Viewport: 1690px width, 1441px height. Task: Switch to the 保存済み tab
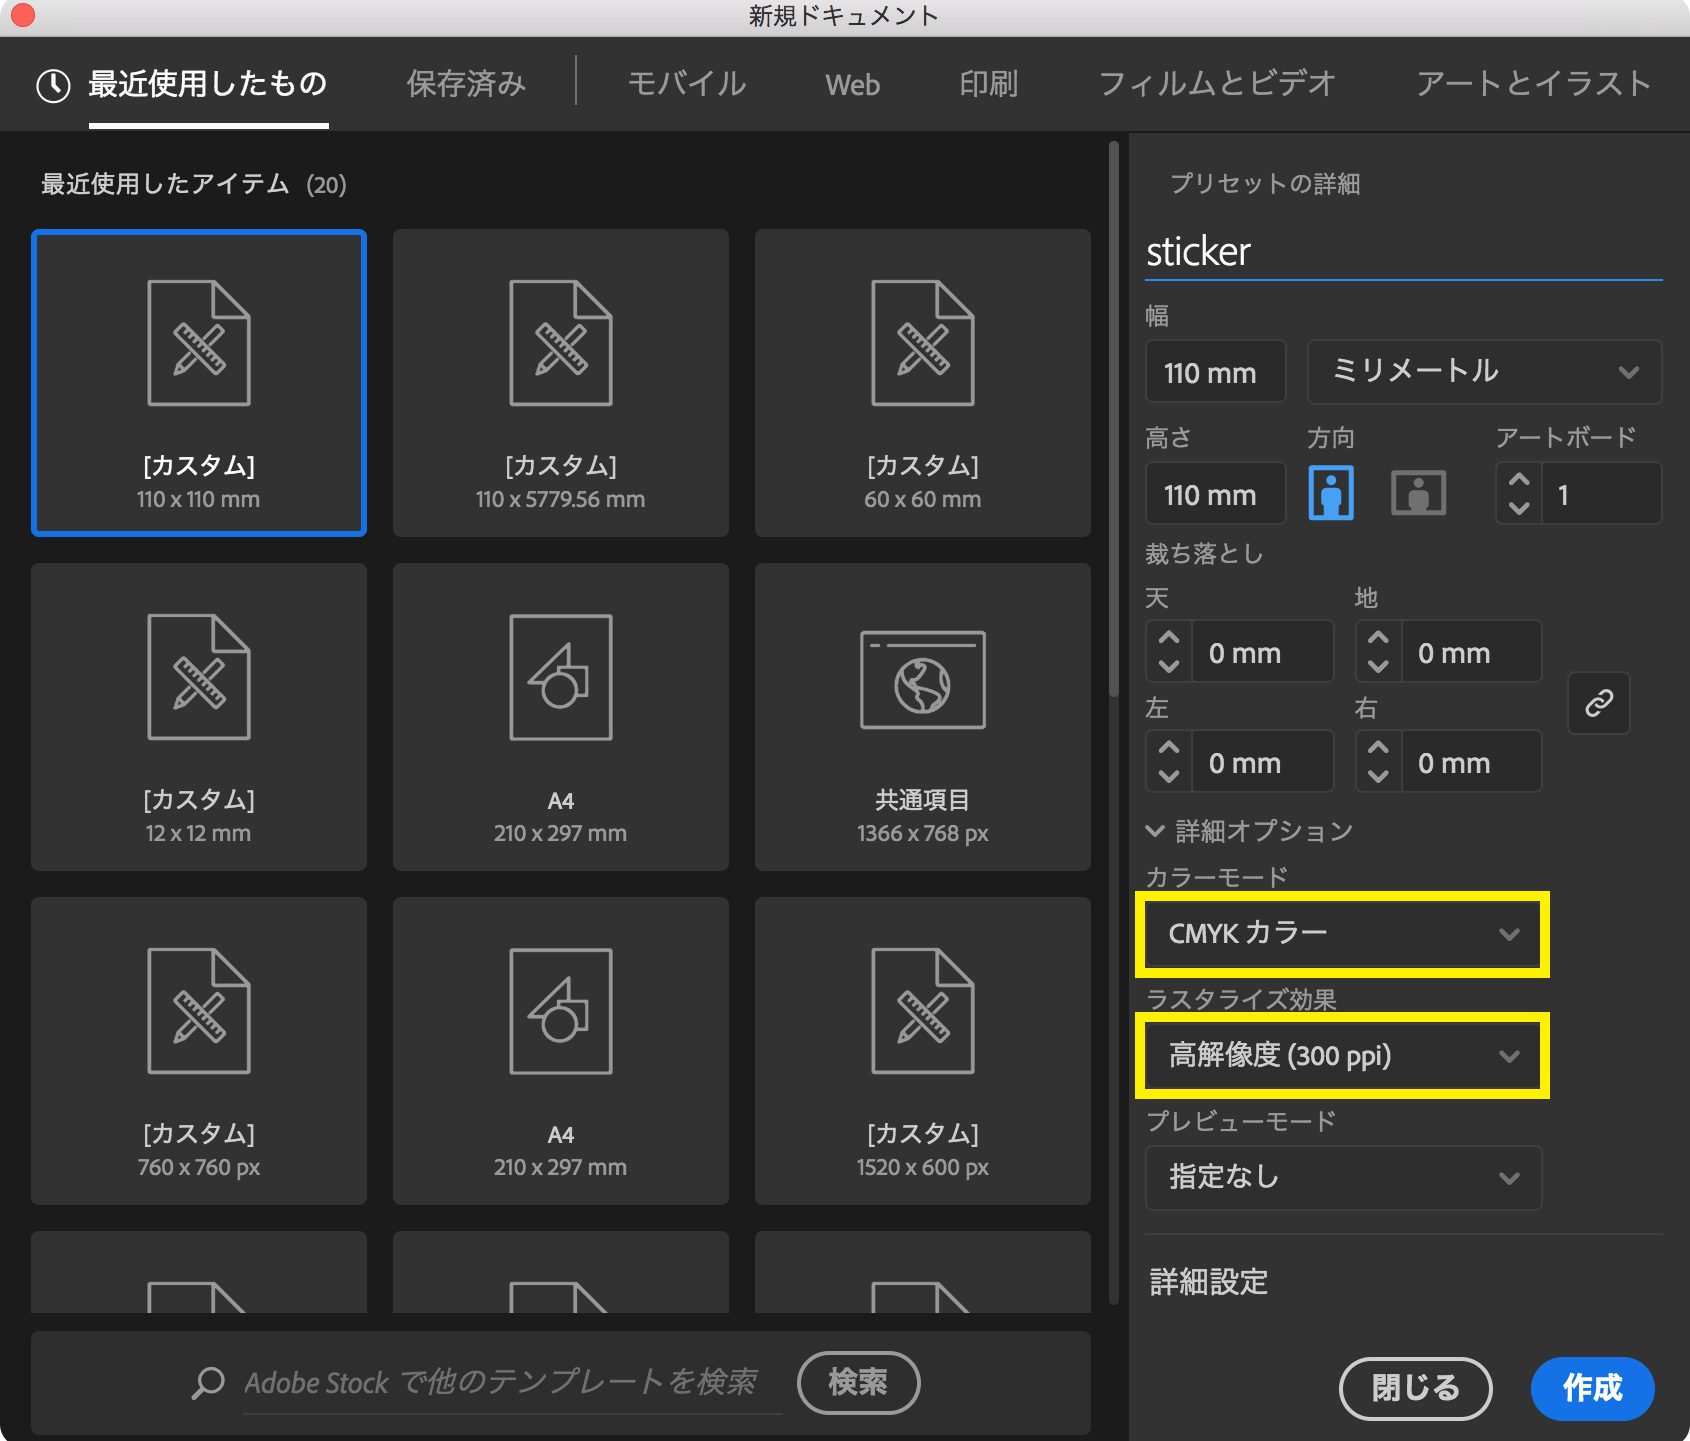[466, 84]
